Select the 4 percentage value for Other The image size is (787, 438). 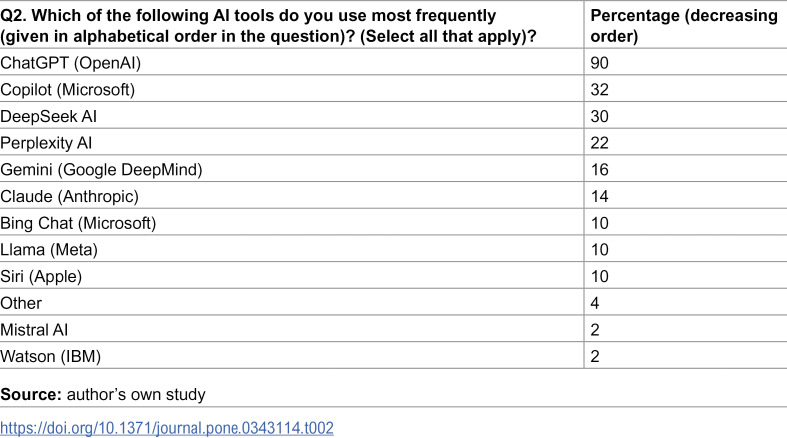pos(595,303)
